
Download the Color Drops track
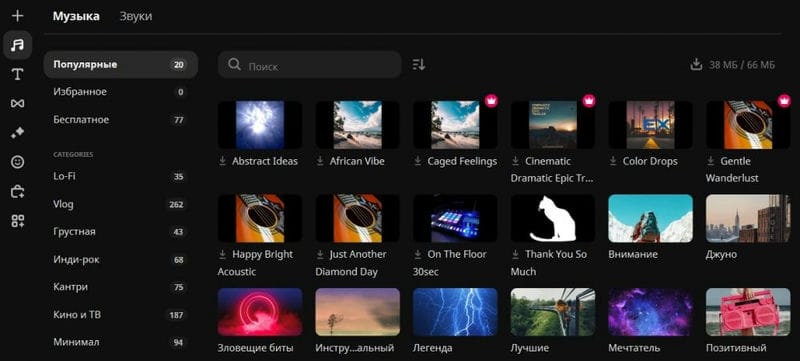(613, 161)
